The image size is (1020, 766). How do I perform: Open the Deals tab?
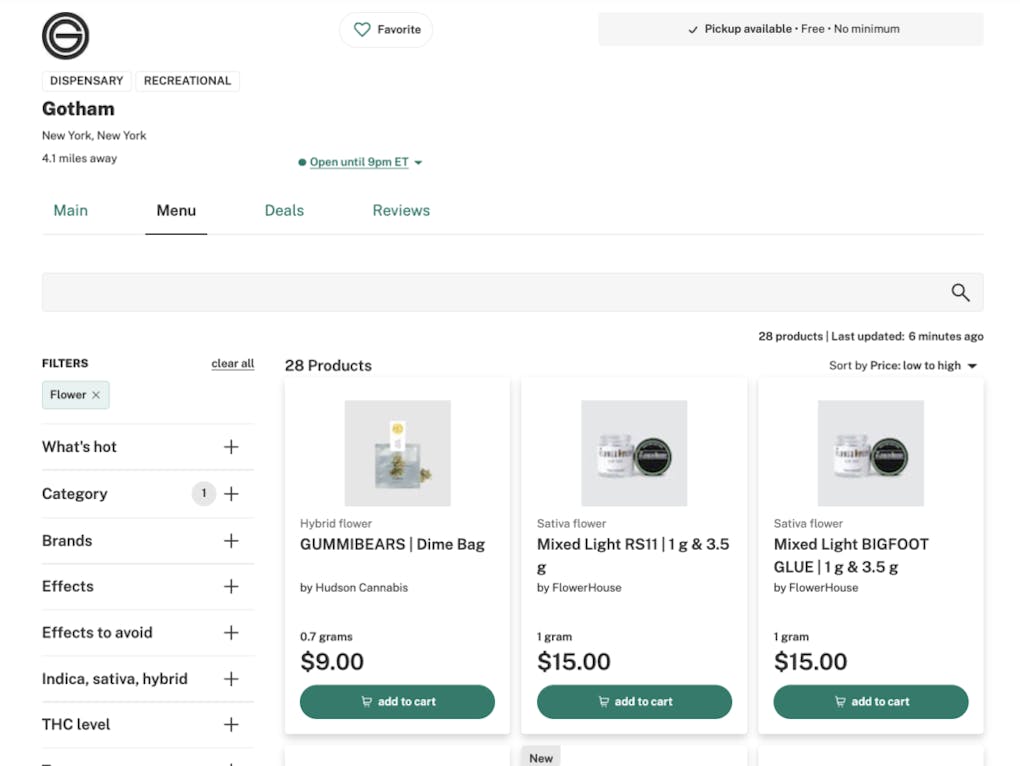[284, 211]
